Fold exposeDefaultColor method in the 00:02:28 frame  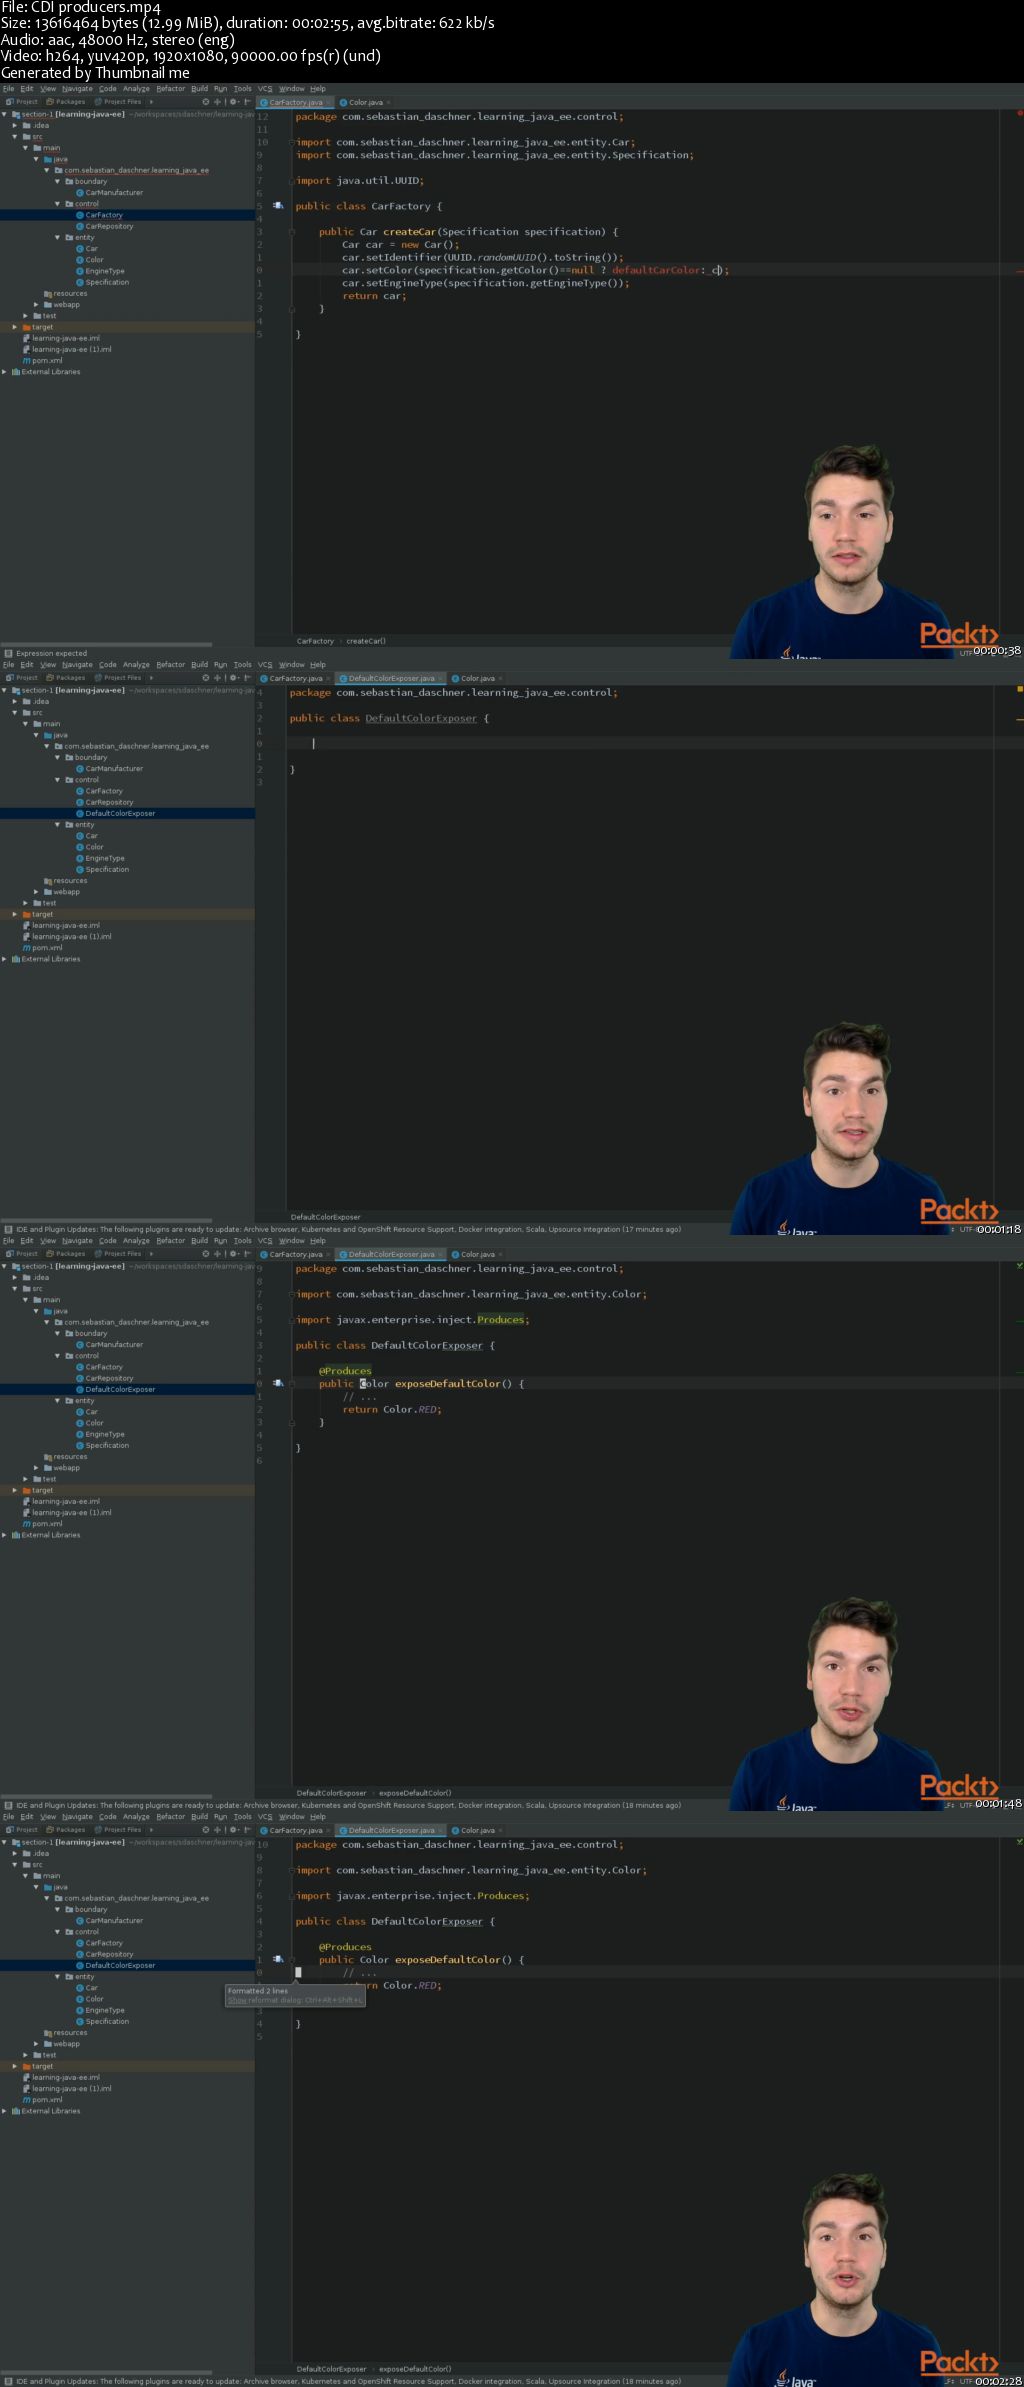[x=293, y=1960]
